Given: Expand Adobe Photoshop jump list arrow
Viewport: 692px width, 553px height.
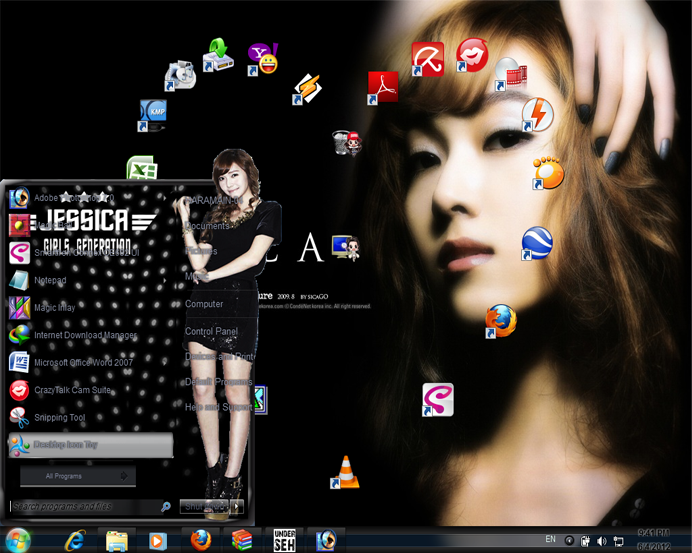Looking at the screenshot, I should 165,198.
